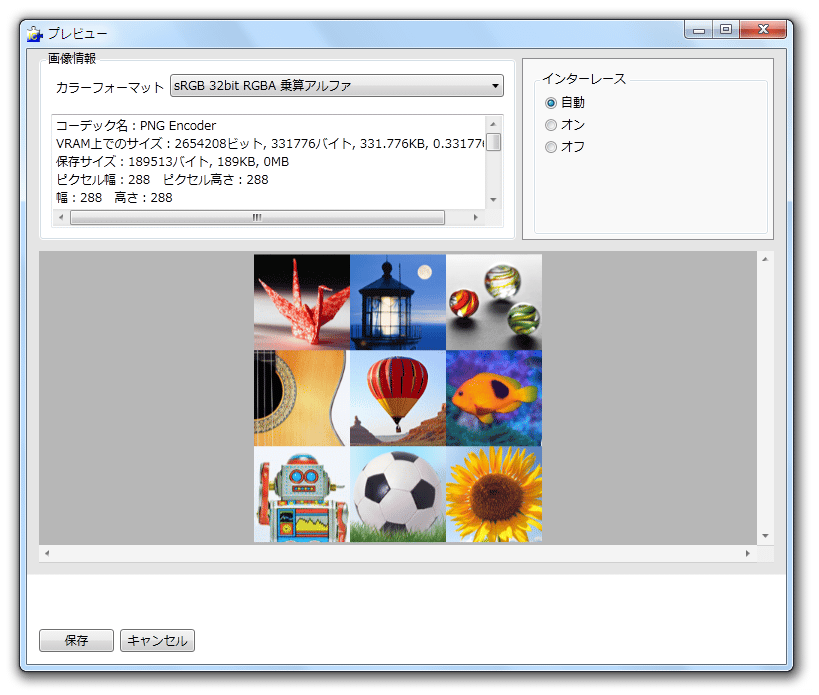Click the sunflower image tile
Image resolution: width=819 pixels, height=695 pixels.
[x=494, y=494]
